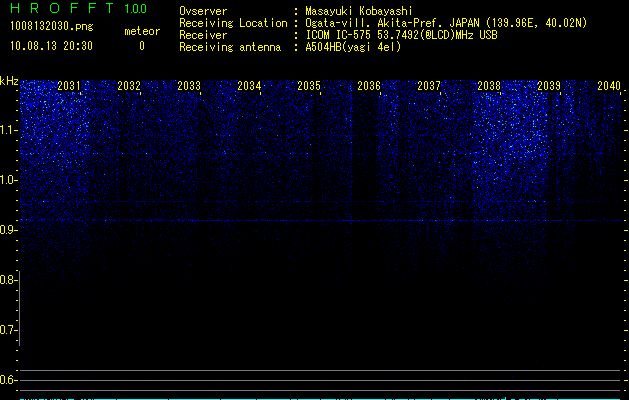629x400 pixels.
Task: Click the 2040 time marker
Action: (x=609, y=86)
